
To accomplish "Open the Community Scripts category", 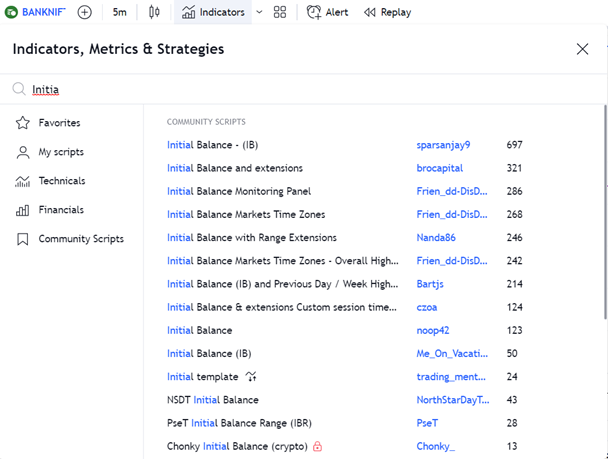I will click(x=69, y=239).
